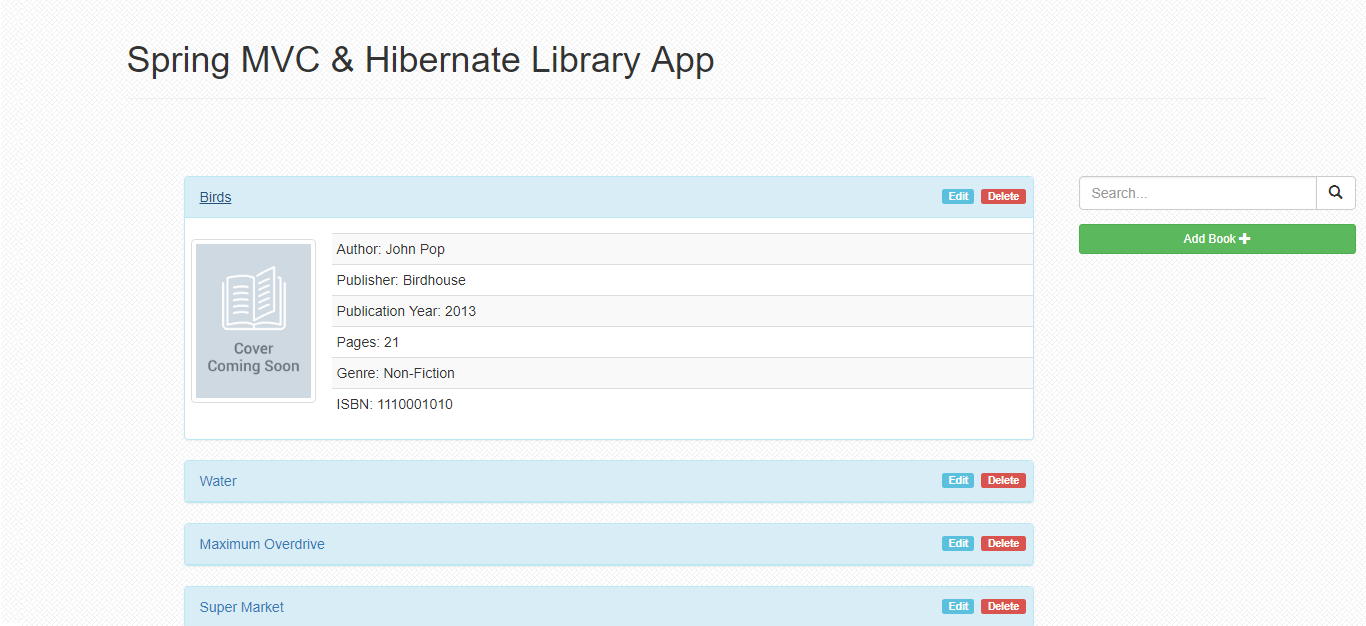Edit the Super Market book
The height and width of the screenshot is (626, 1366).
pos(957,606)
